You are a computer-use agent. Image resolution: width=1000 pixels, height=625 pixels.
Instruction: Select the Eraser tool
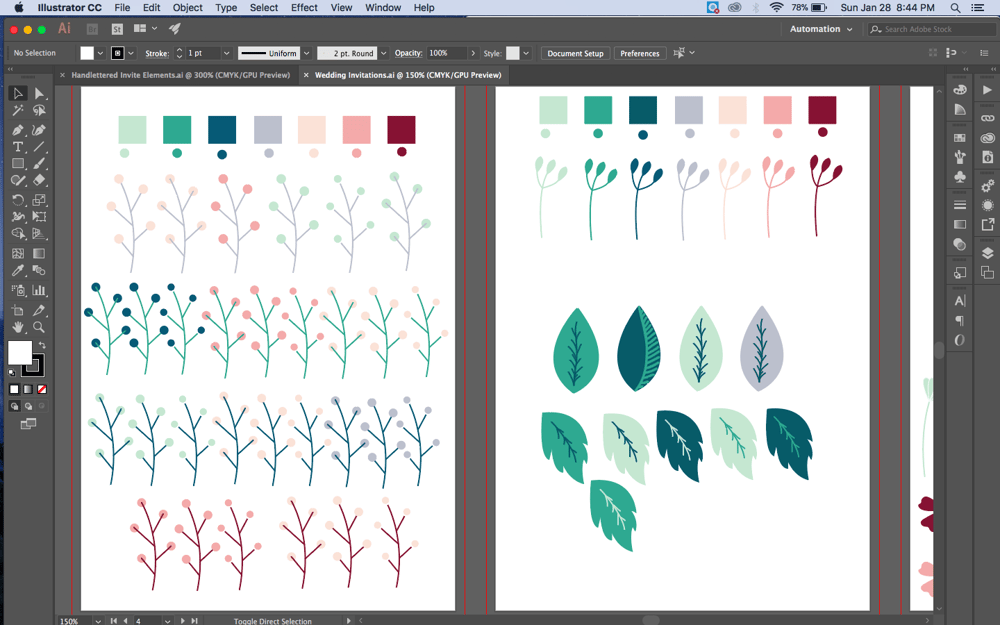point(39,180)
